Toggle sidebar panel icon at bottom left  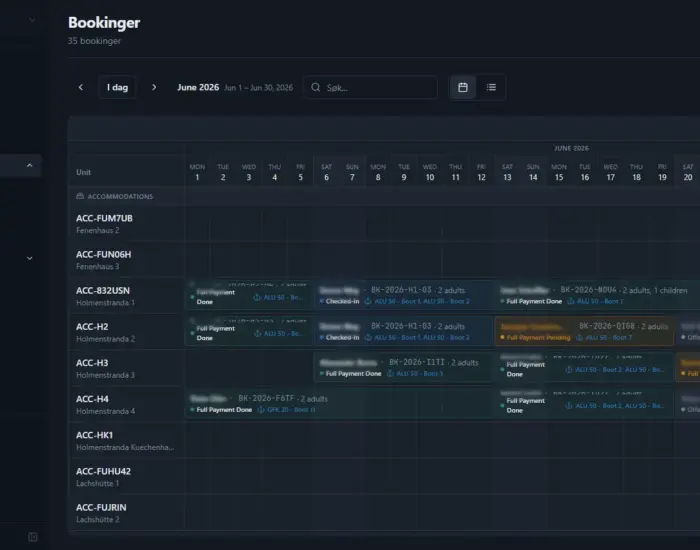tap(33, 537)
